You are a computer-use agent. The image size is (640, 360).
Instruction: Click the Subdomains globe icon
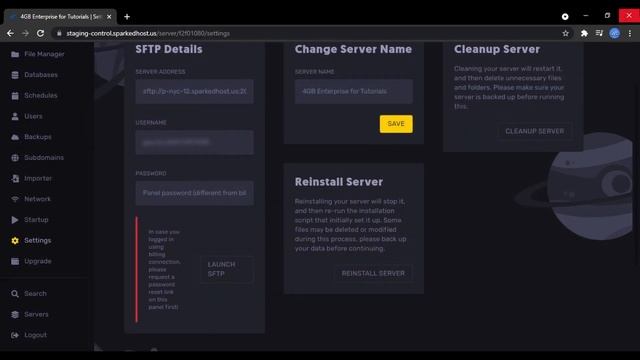[15, 158]
